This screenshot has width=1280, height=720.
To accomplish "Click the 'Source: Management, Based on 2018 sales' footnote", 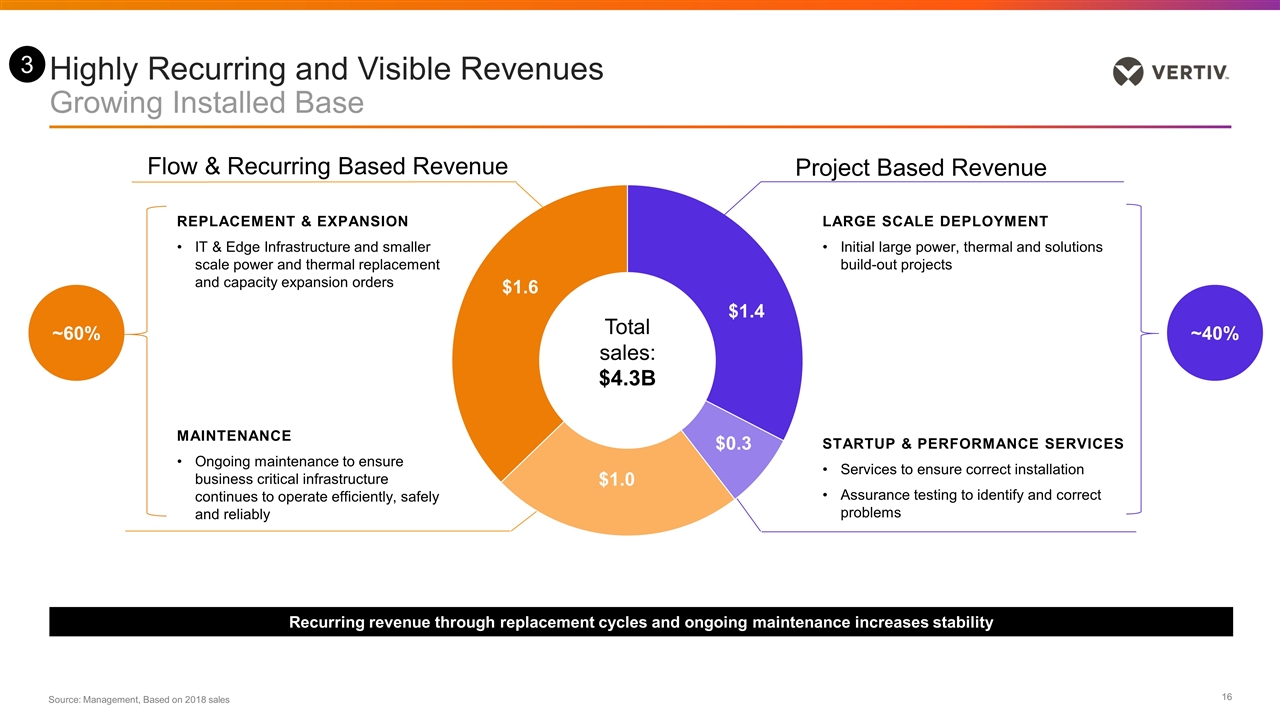I will [139, 699].
